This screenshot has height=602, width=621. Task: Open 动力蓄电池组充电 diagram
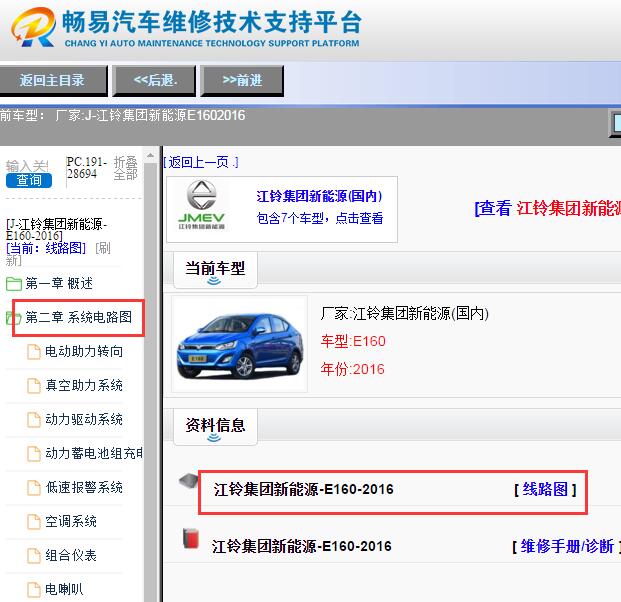[x=94, y=454]
